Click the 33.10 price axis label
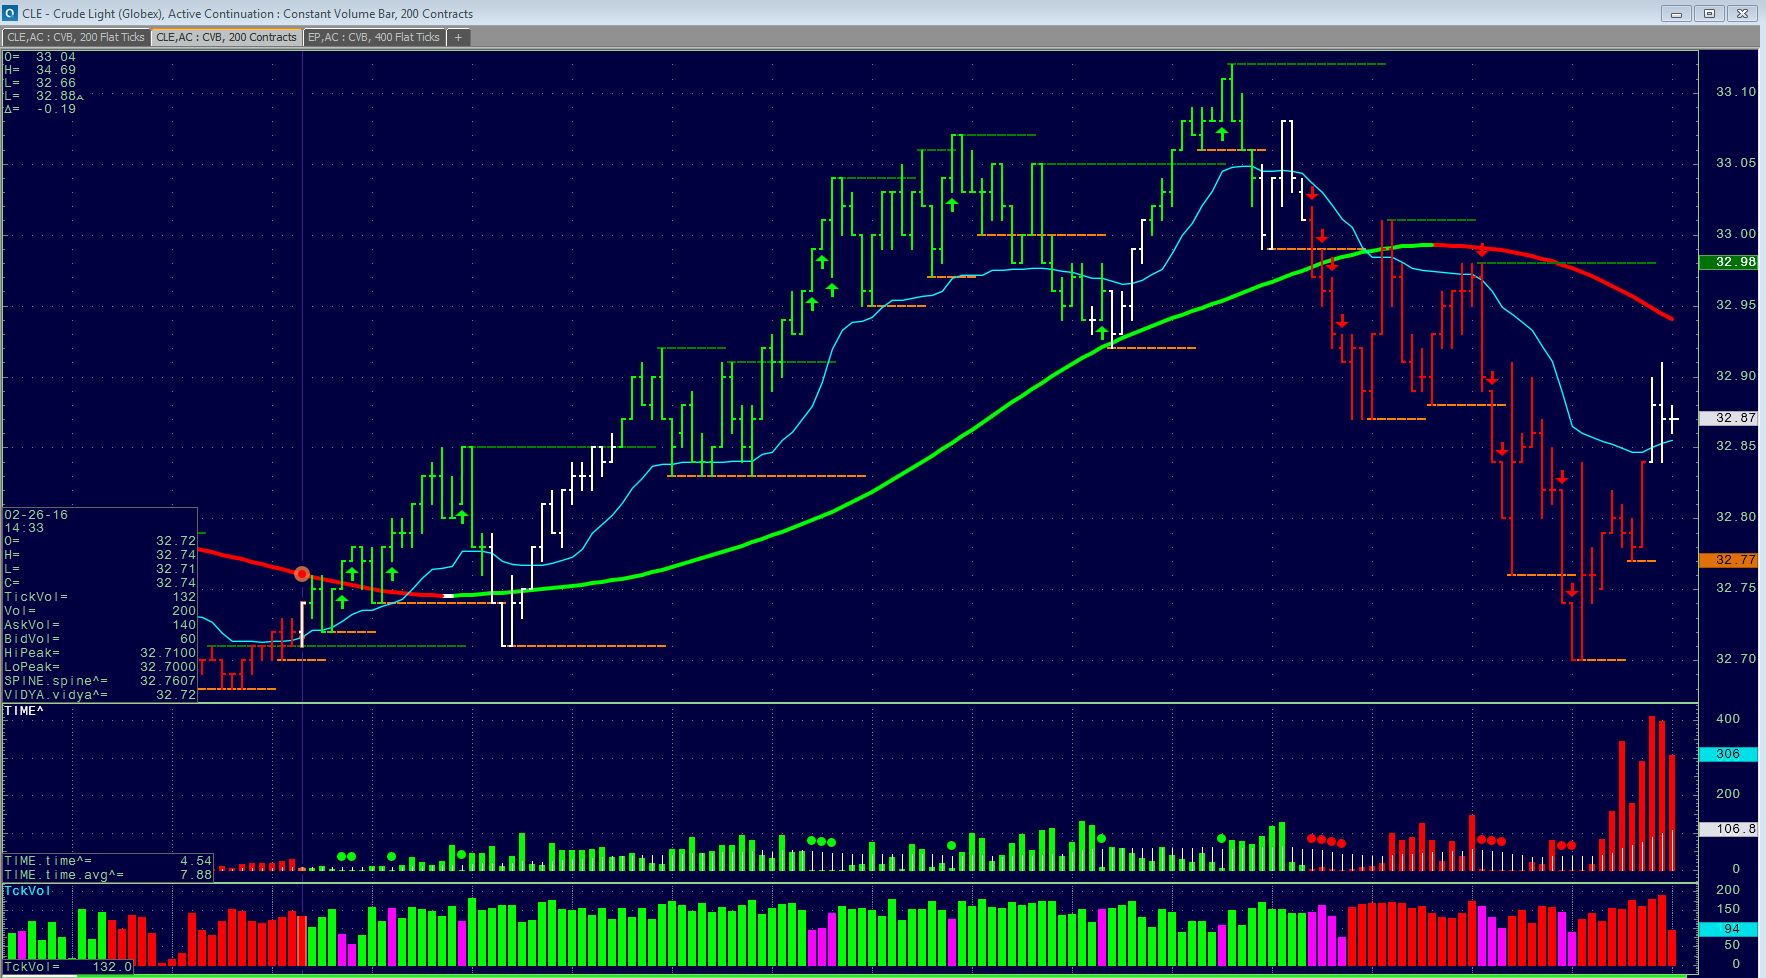1766x978 pixels. [1736, 92]
